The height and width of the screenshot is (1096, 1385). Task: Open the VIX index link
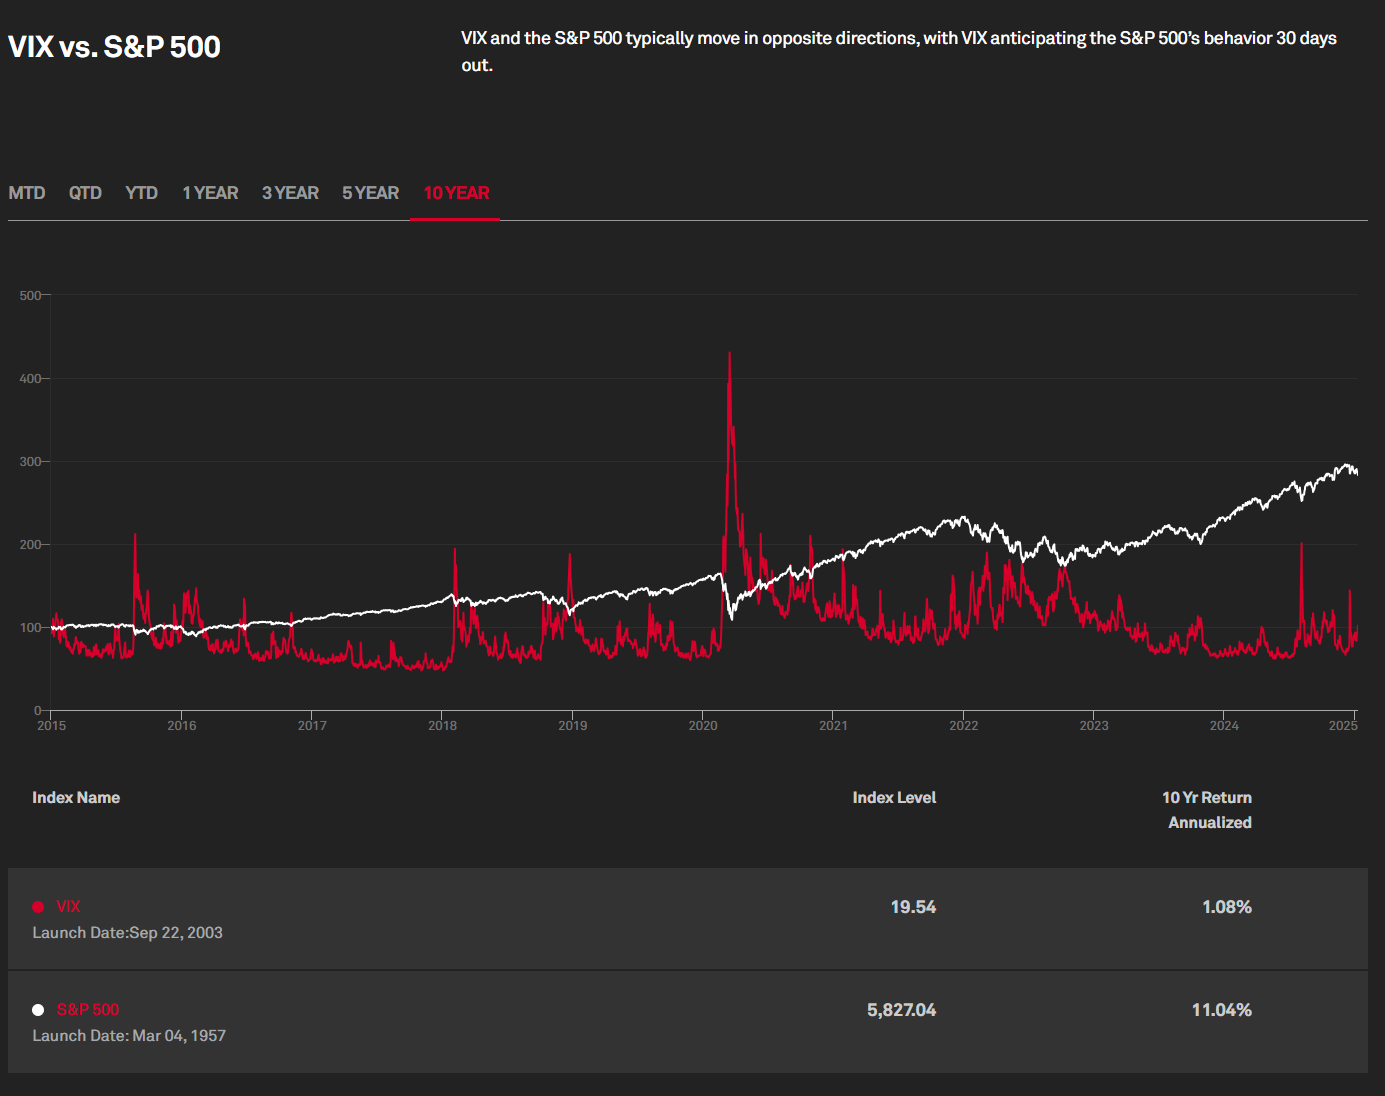[x=68, y=906]
